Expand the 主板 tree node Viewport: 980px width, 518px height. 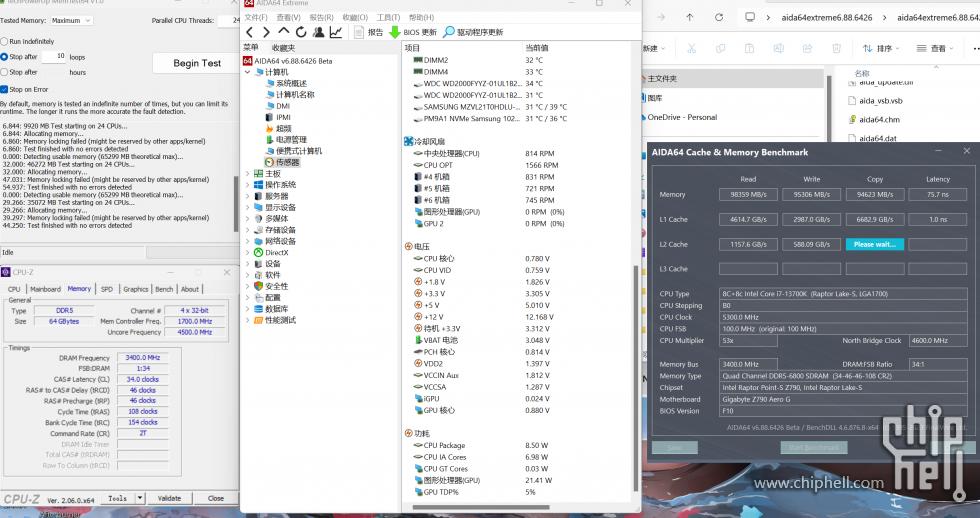[248, 173]
